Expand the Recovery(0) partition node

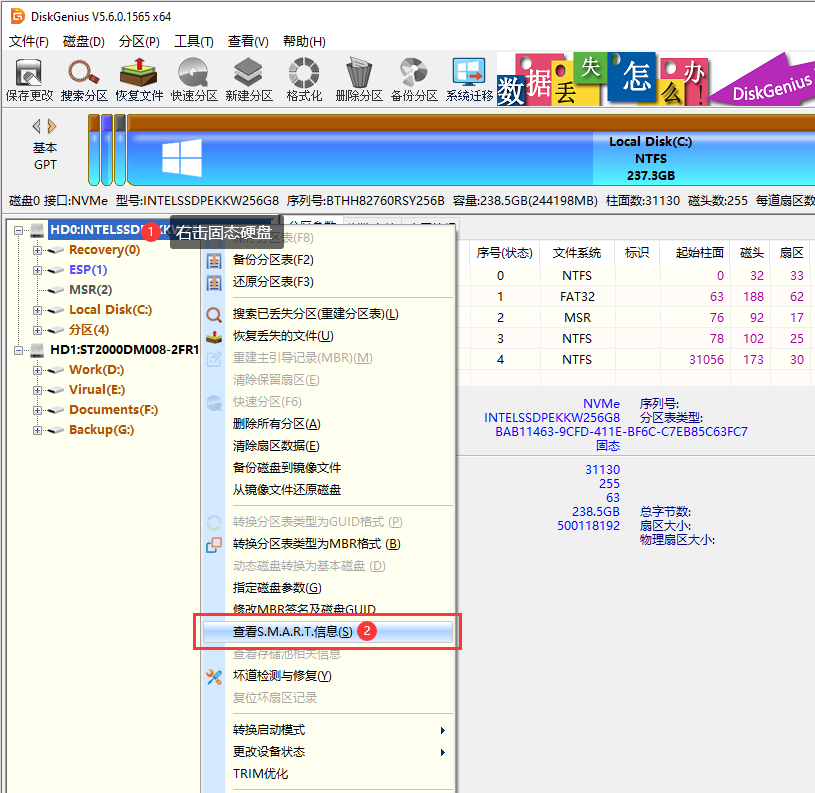coord(37,250)
